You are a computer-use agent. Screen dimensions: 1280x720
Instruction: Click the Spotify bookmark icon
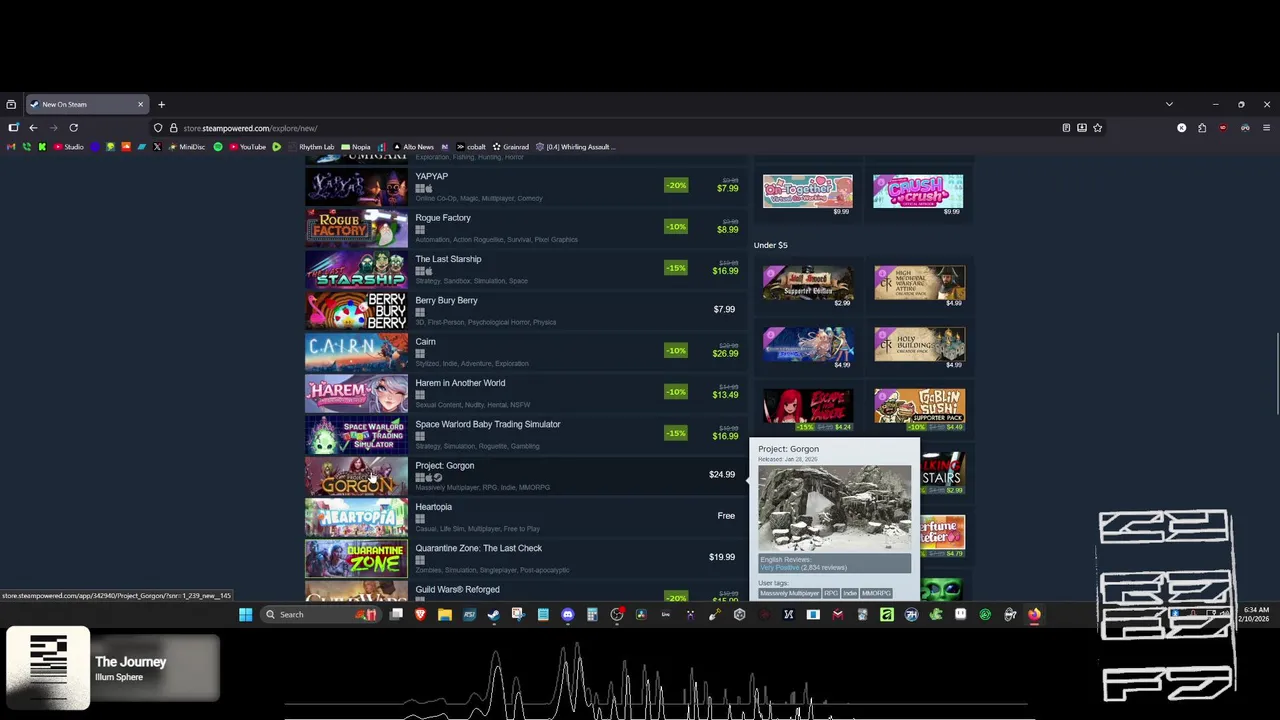[x=218, y=147]
